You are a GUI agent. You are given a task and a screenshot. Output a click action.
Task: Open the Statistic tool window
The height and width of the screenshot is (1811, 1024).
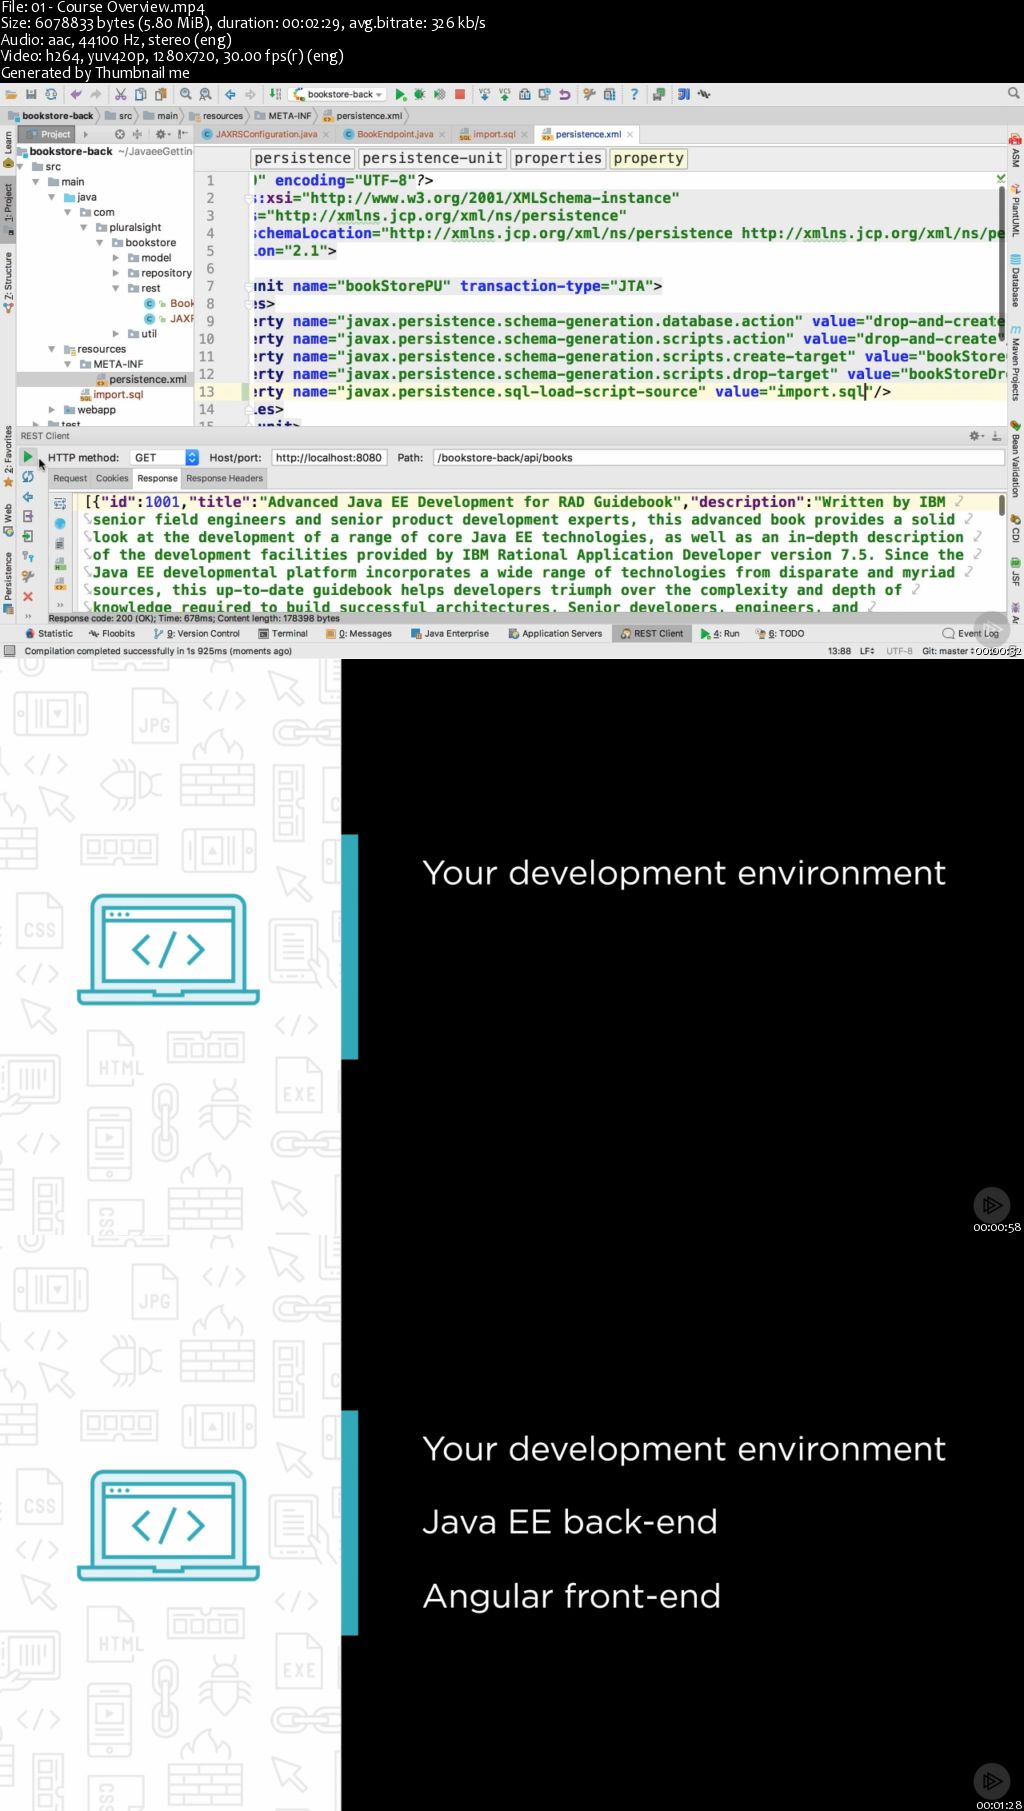coord(48,633)
